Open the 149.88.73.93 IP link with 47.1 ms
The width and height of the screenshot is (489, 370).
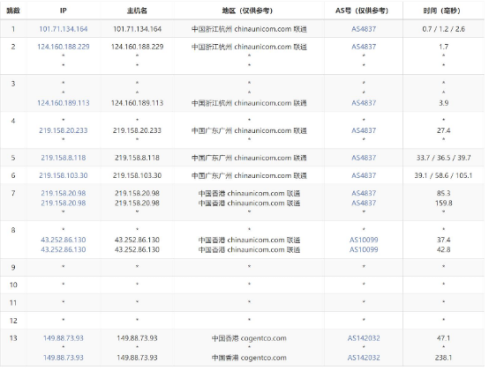(63, 338)
